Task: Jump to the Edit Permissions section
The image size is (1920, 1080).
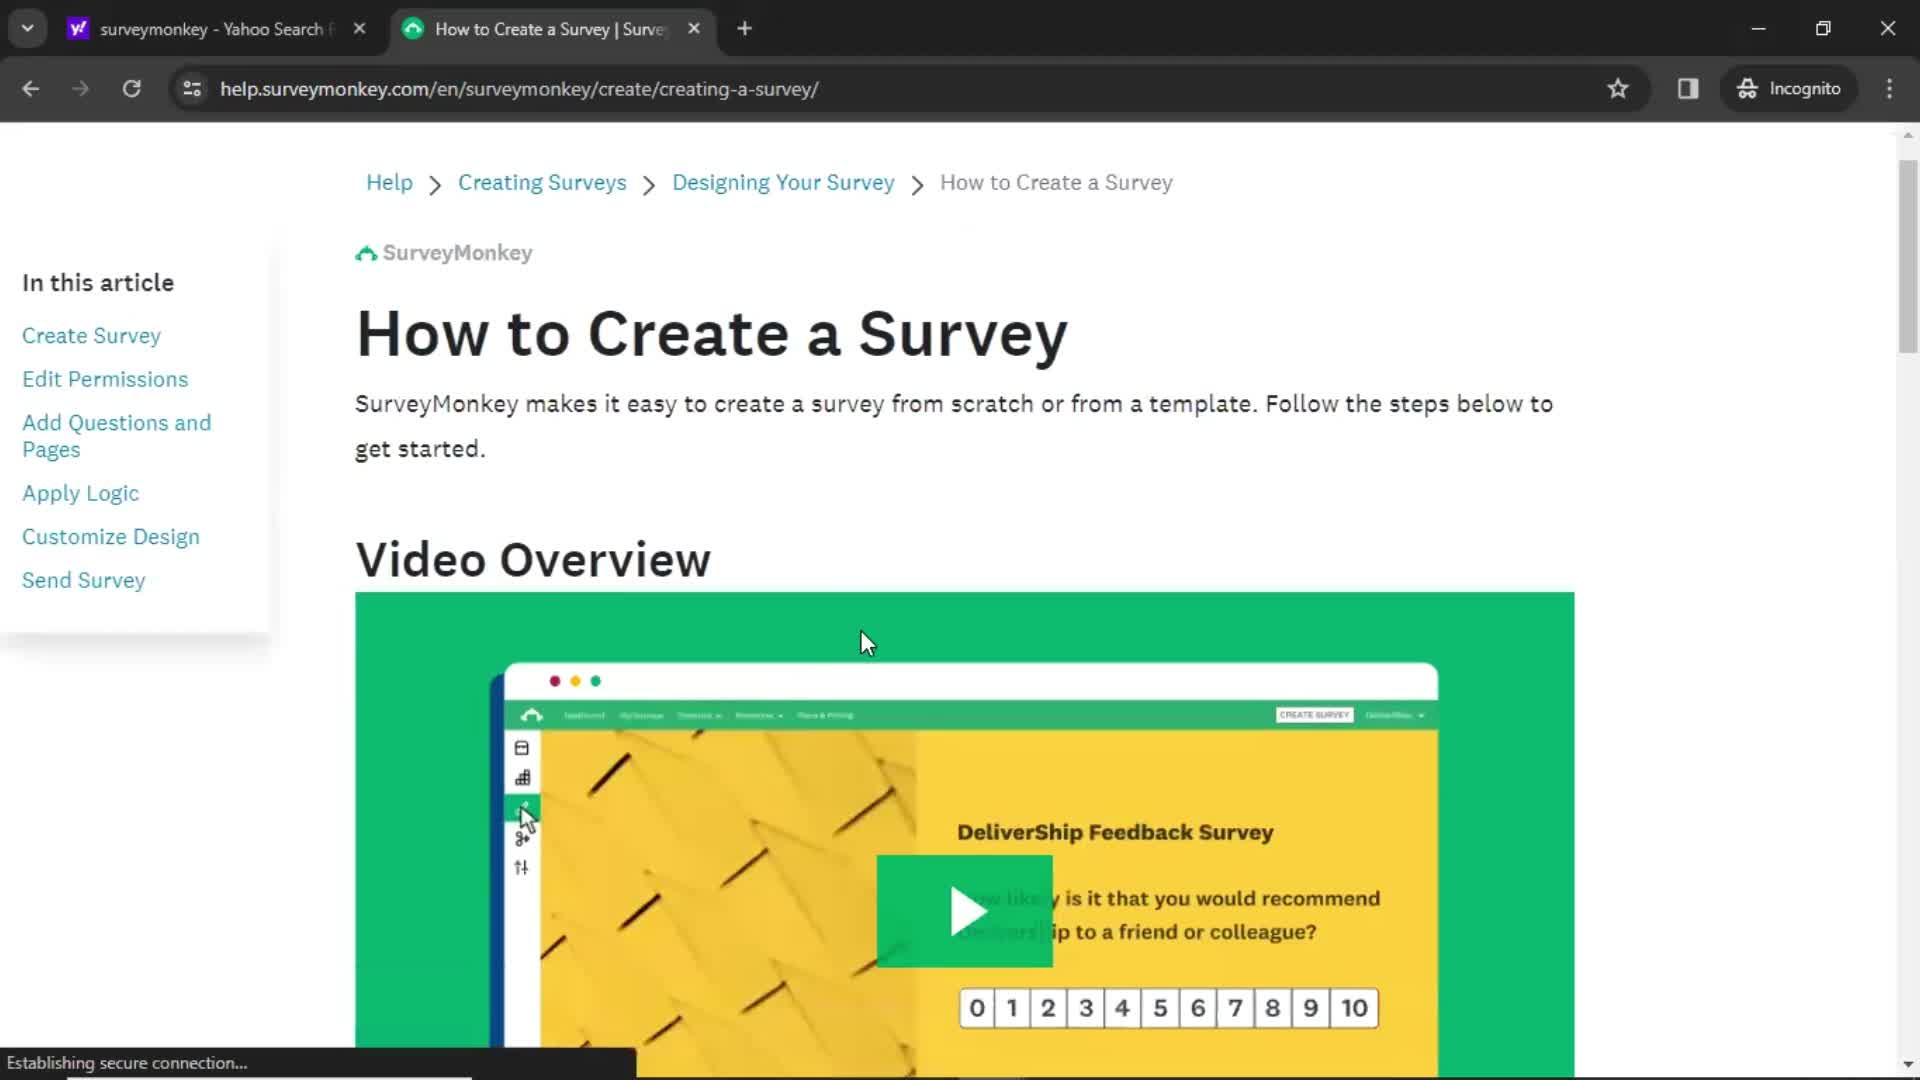Action: pos(105,379)
